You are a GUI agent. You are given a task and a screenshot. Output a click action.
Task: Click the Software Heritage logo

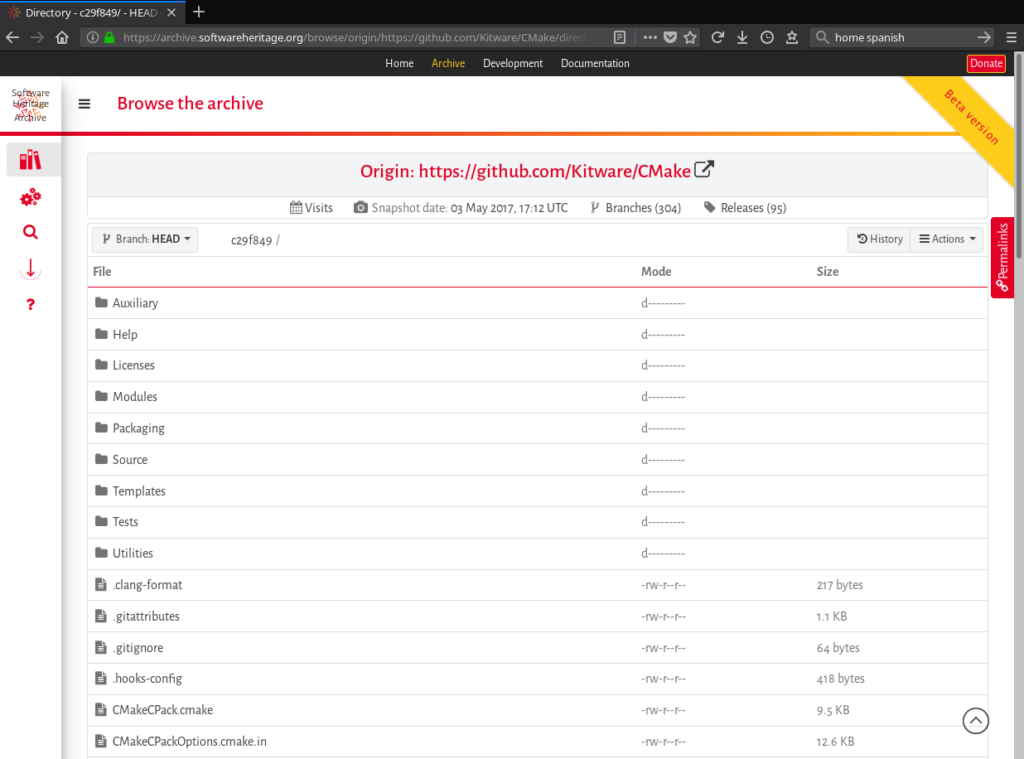[x=30, y=103]
